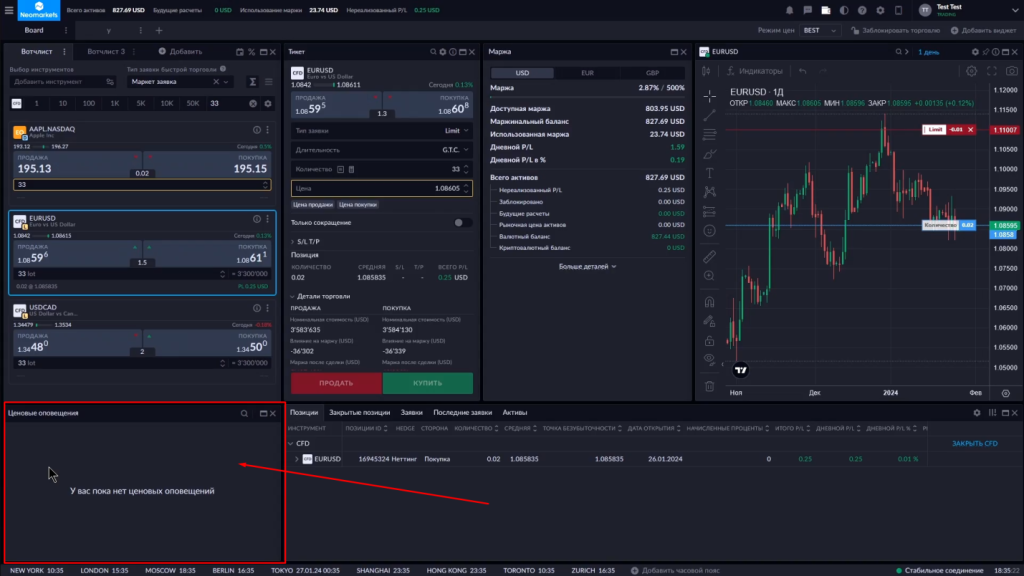The height and width of the screenshot is (576, 1024).
Task: Expand Больше деталей in the margin panel
Action: click(x=587, y=266)
